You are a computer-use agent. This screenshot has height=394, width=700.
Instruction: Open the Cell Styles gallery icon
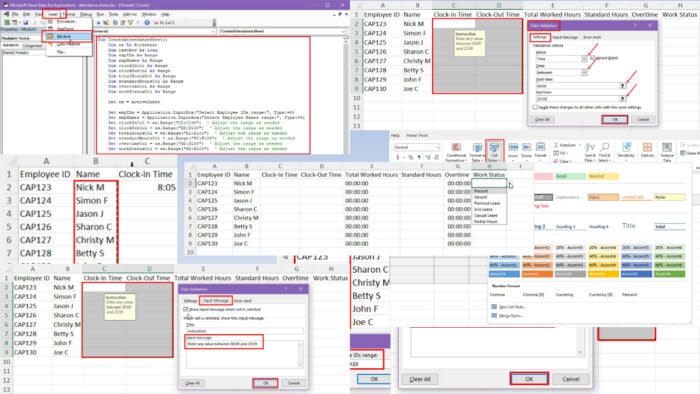point(494,147)
